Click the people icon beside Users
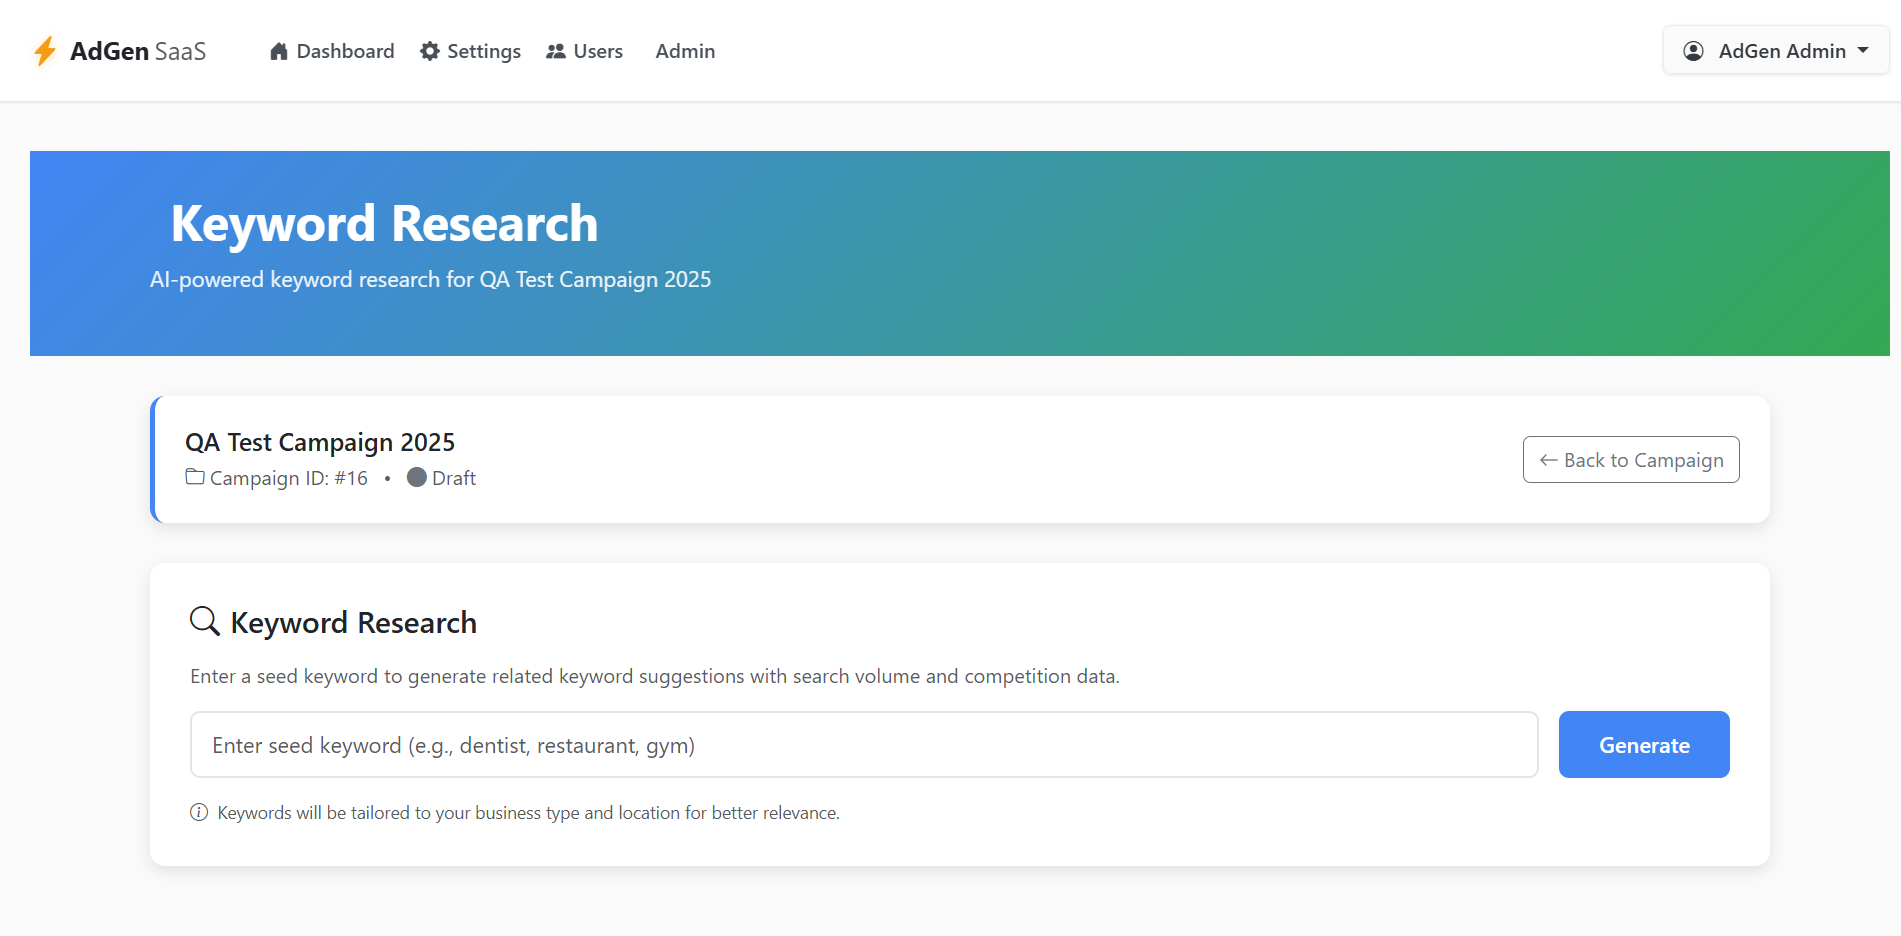The height and width of the screenshot is (936, 1901). 556,51
